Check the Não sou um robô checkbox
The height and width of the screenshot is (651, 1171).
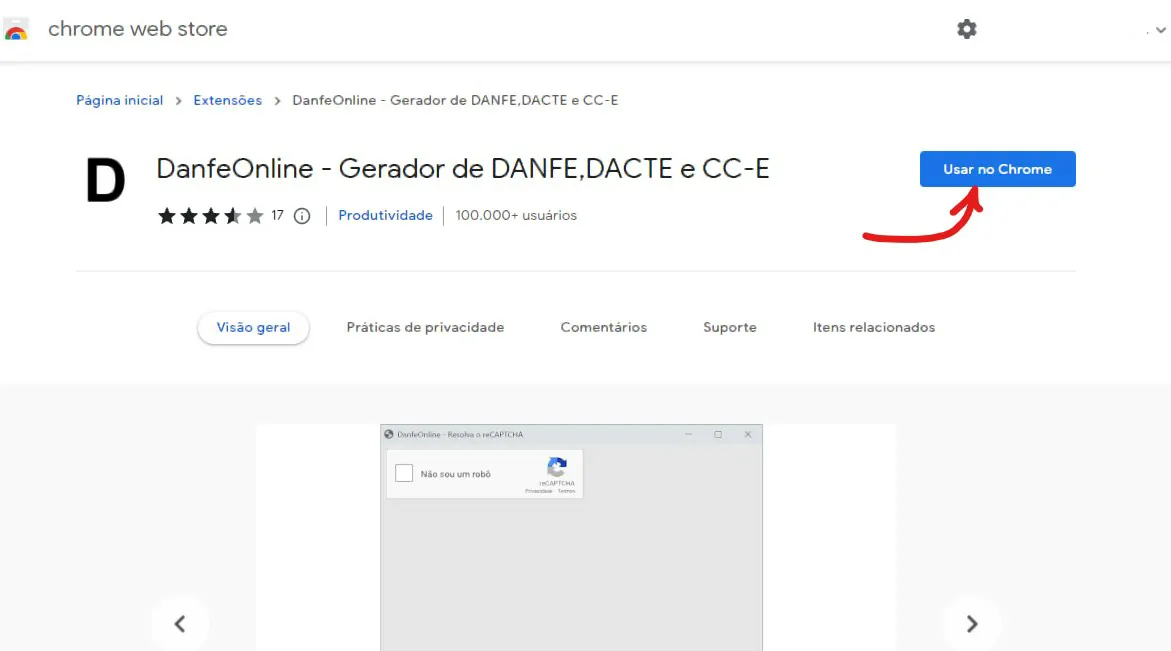tap(404, 473)
